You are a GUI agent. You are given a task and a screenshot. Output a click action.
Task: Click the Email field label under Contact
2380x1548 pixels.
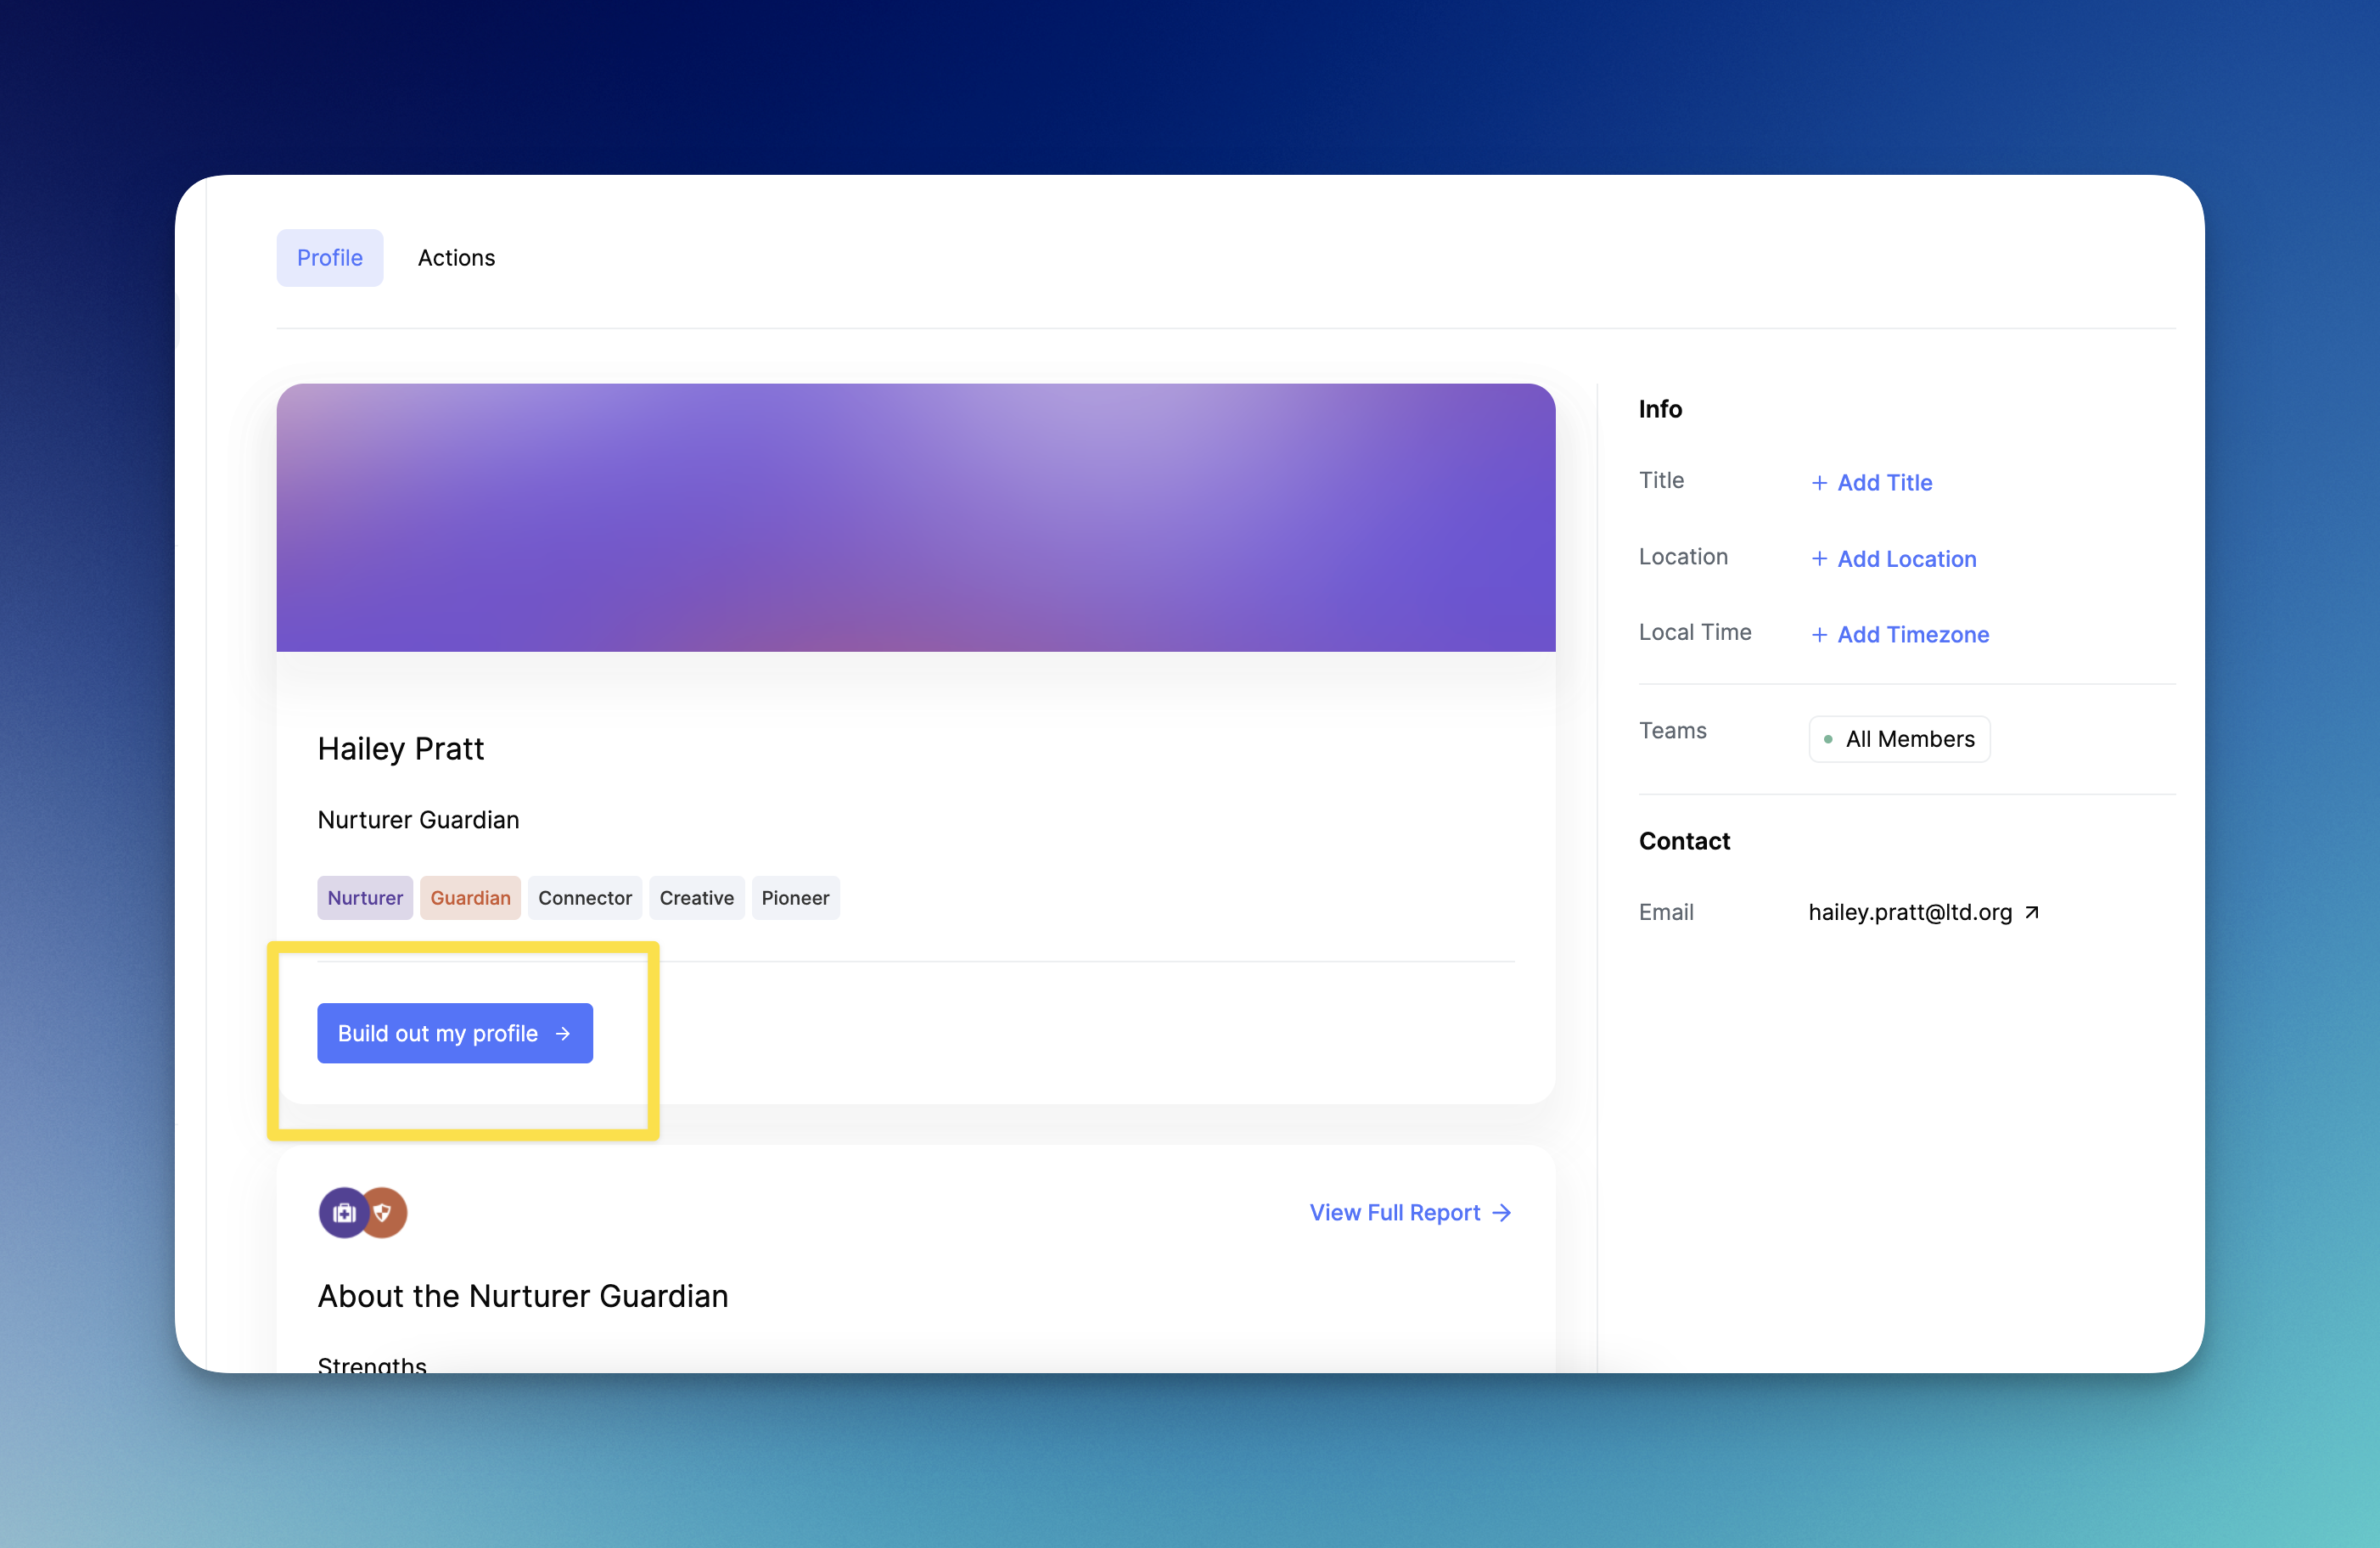(x=1666, y=912)
